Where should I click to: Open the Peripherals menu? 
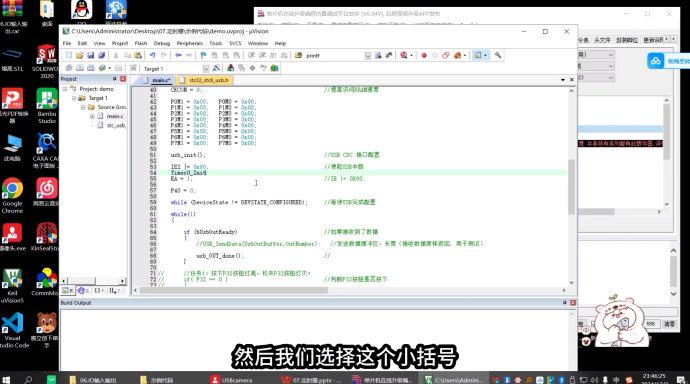tap(190, 44)
